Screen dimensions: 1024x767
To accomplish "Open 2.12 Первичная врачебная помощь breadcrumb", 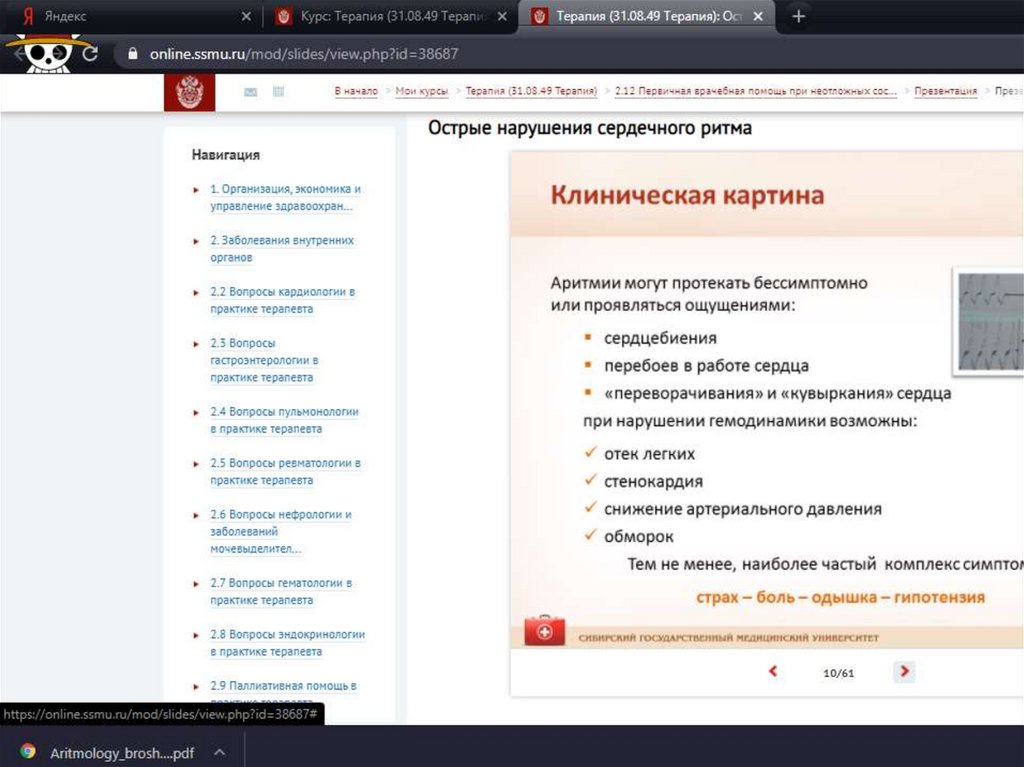I will click(x=756, y=91).
